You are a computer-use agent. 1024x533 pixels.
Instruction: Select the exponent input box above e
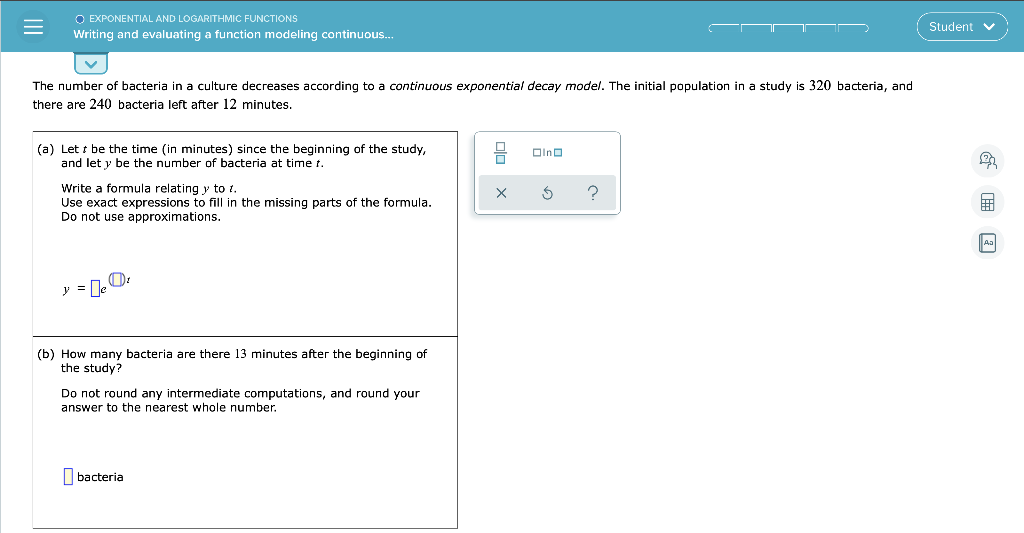point(116,280)
